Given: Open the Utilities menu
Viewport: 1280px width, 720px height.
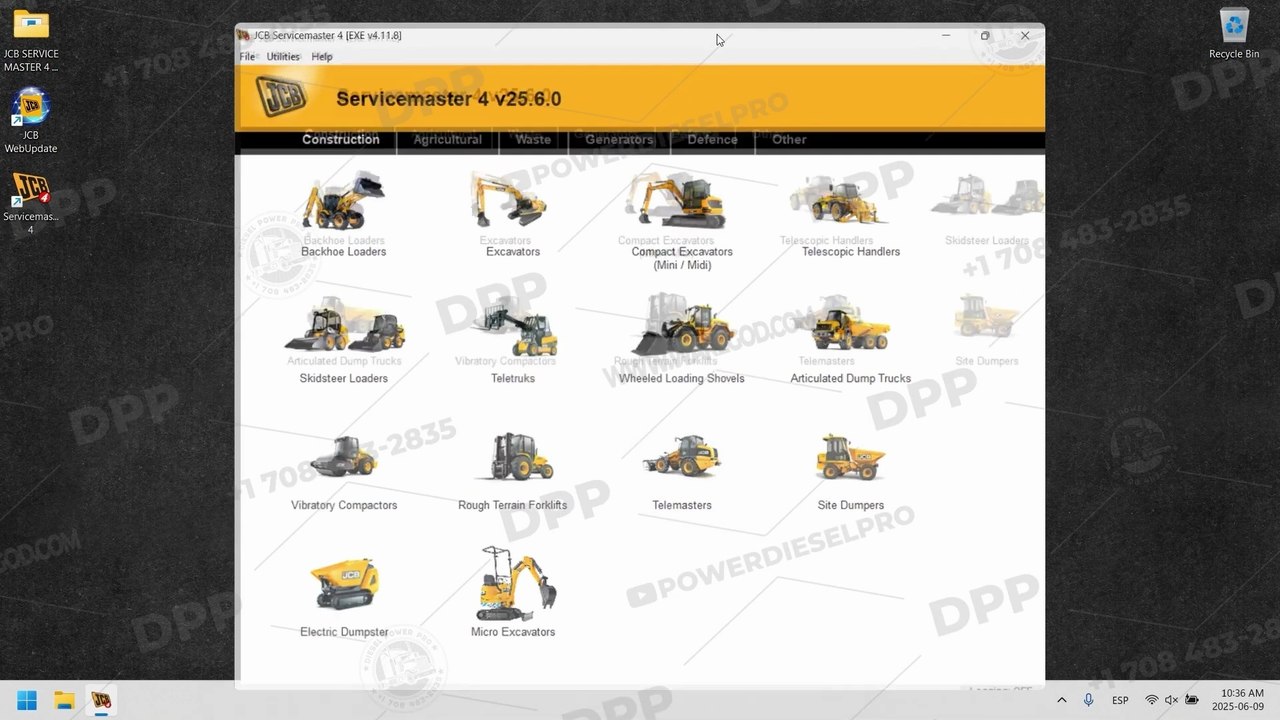Looking at the screenshot, I should [283, 57].
